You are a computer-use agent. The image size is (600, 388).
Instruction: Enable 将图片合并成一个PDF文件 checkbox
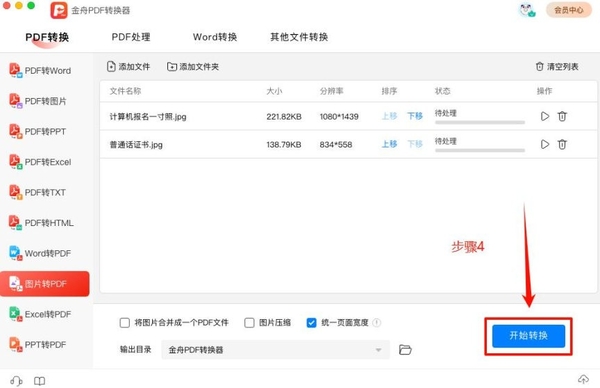point(125,323)
